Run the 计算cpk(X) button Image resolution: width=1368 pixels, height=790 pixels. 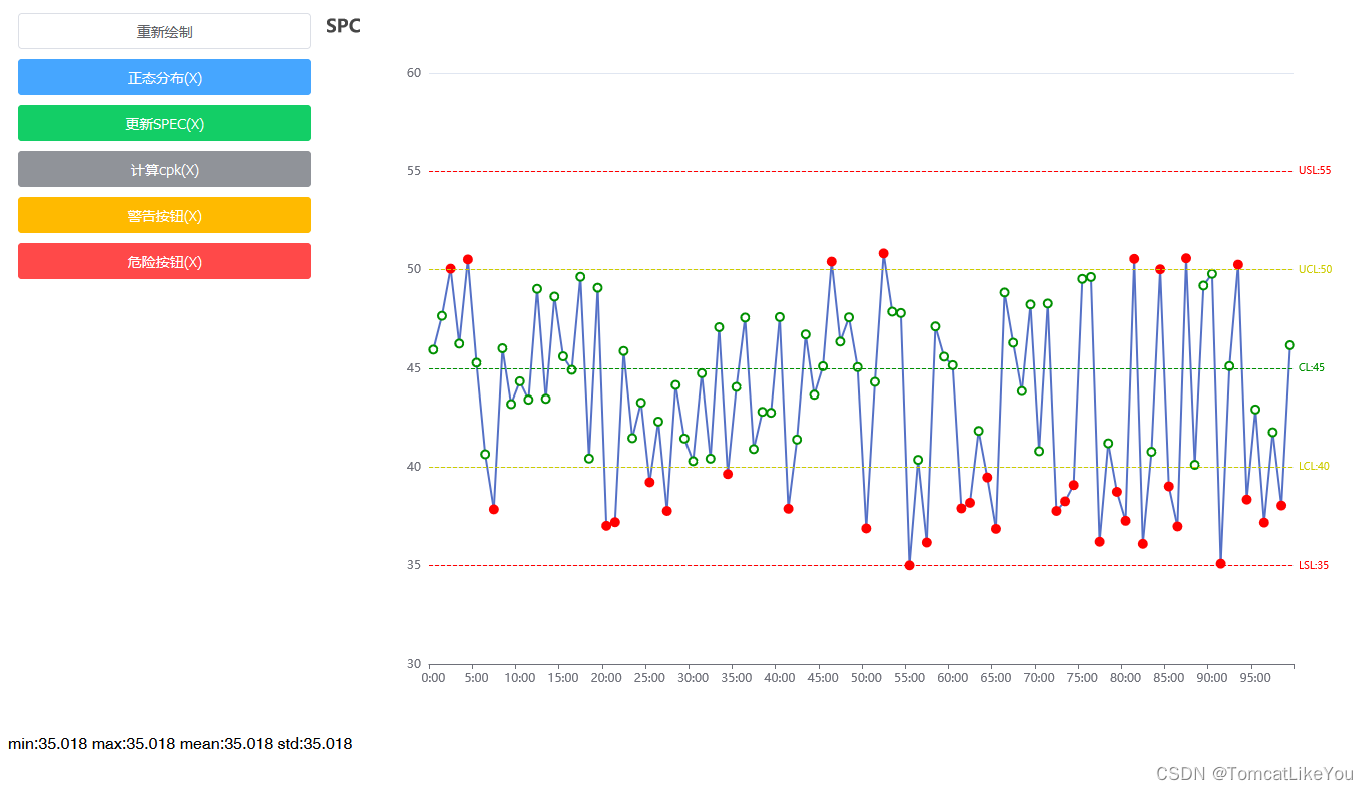(164, 169)
